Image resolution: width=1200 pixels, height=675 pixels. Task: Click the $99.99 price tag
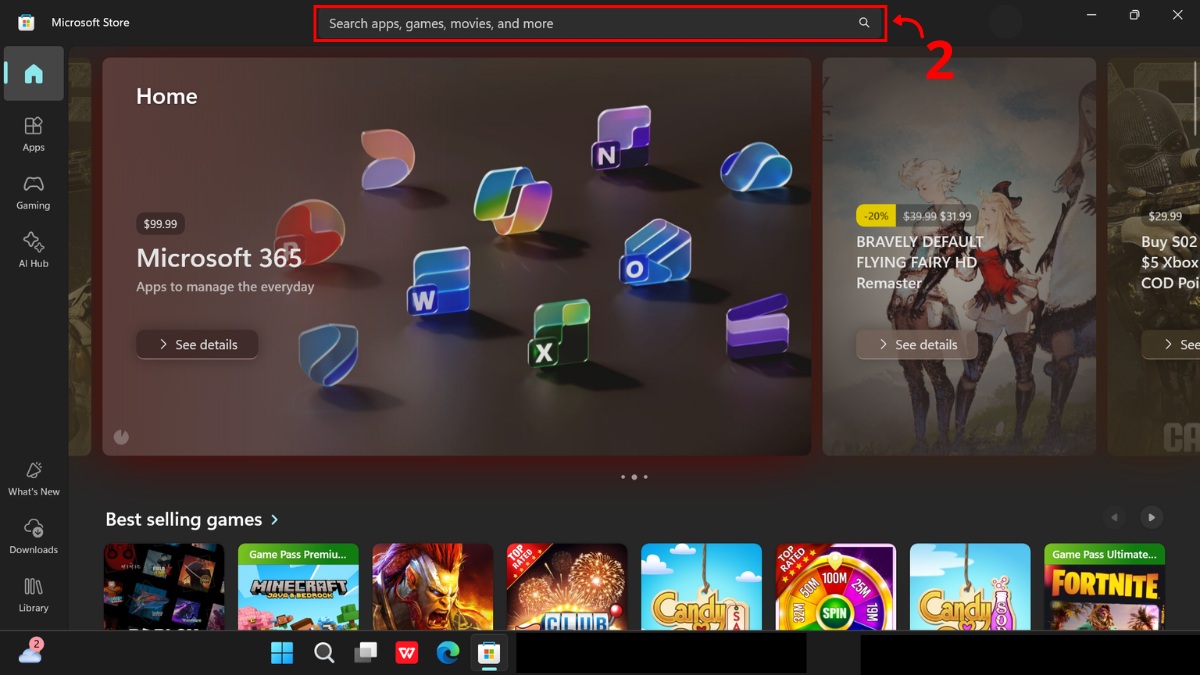click(x=161, y=224)
